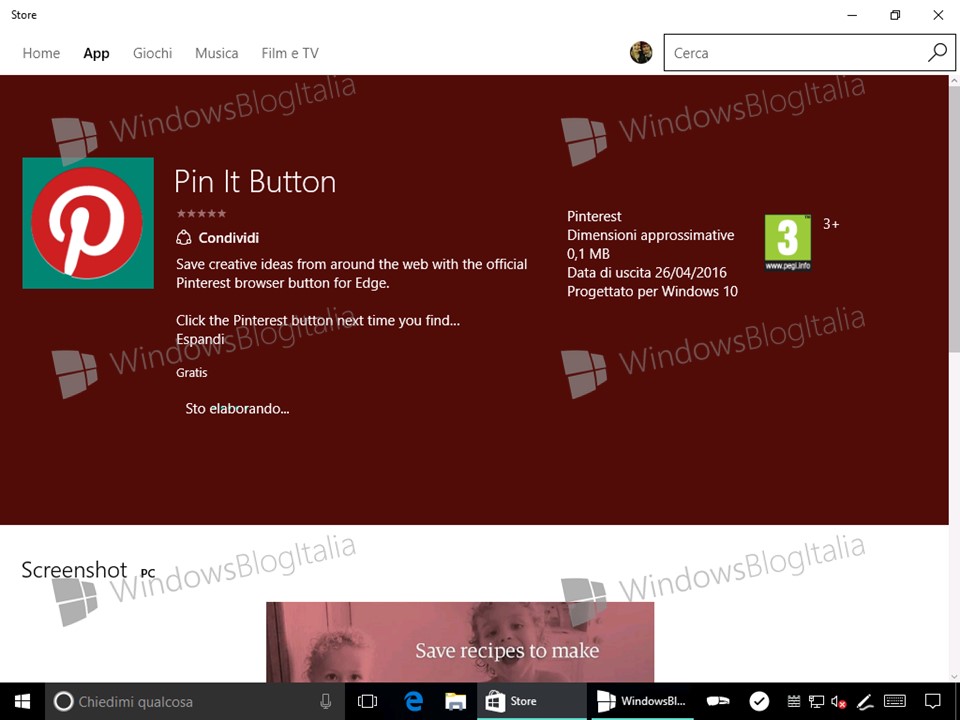Click the Pin It Button star rating
The height and width of the screenshot is (720, 960).
point(201,214)
